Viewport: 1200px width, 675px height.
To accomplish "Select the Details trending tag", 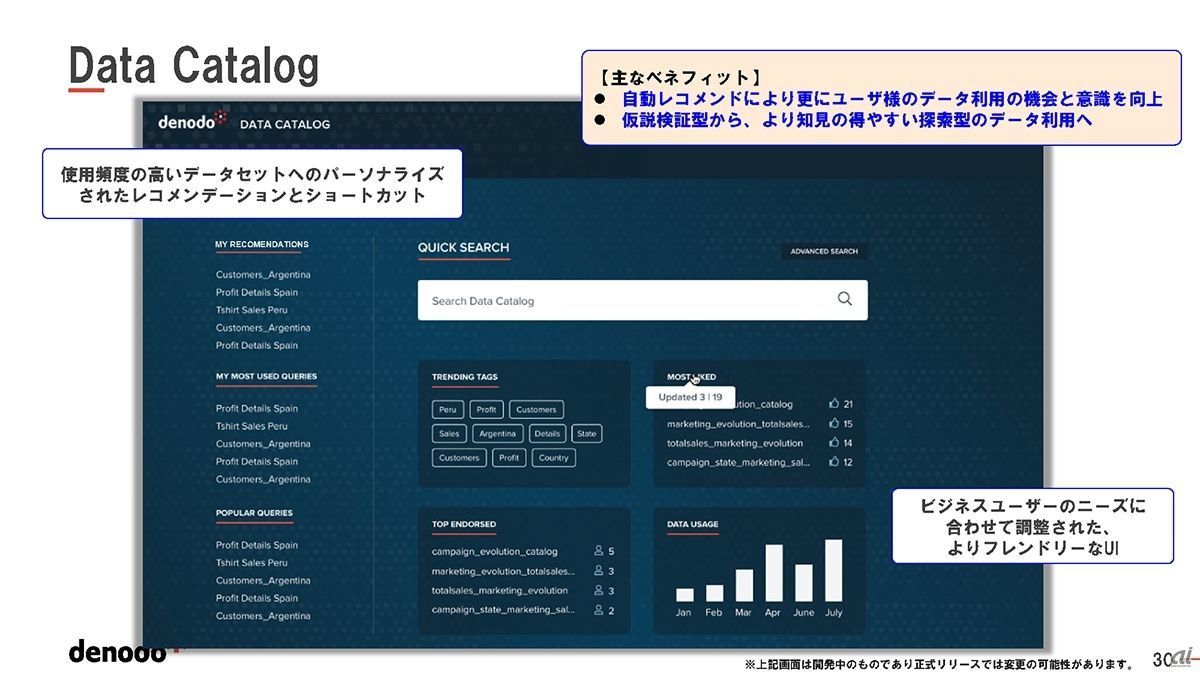I will click(x=547, y=433).
